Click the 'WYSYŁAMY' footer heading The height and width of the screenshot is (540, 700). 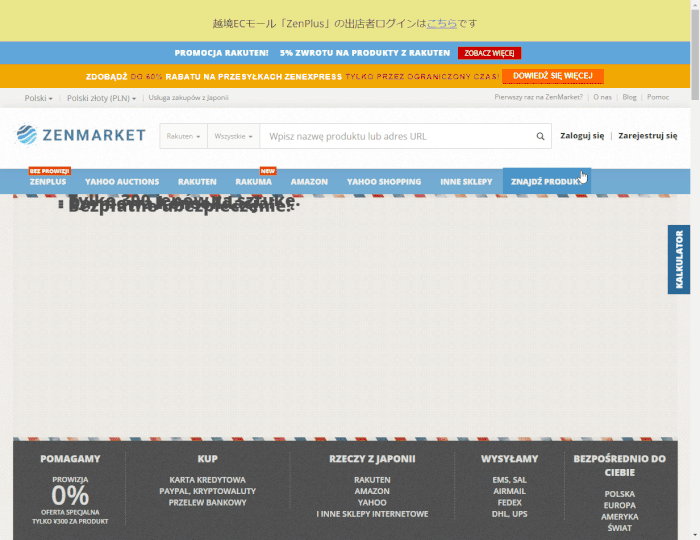coord(509,459)
